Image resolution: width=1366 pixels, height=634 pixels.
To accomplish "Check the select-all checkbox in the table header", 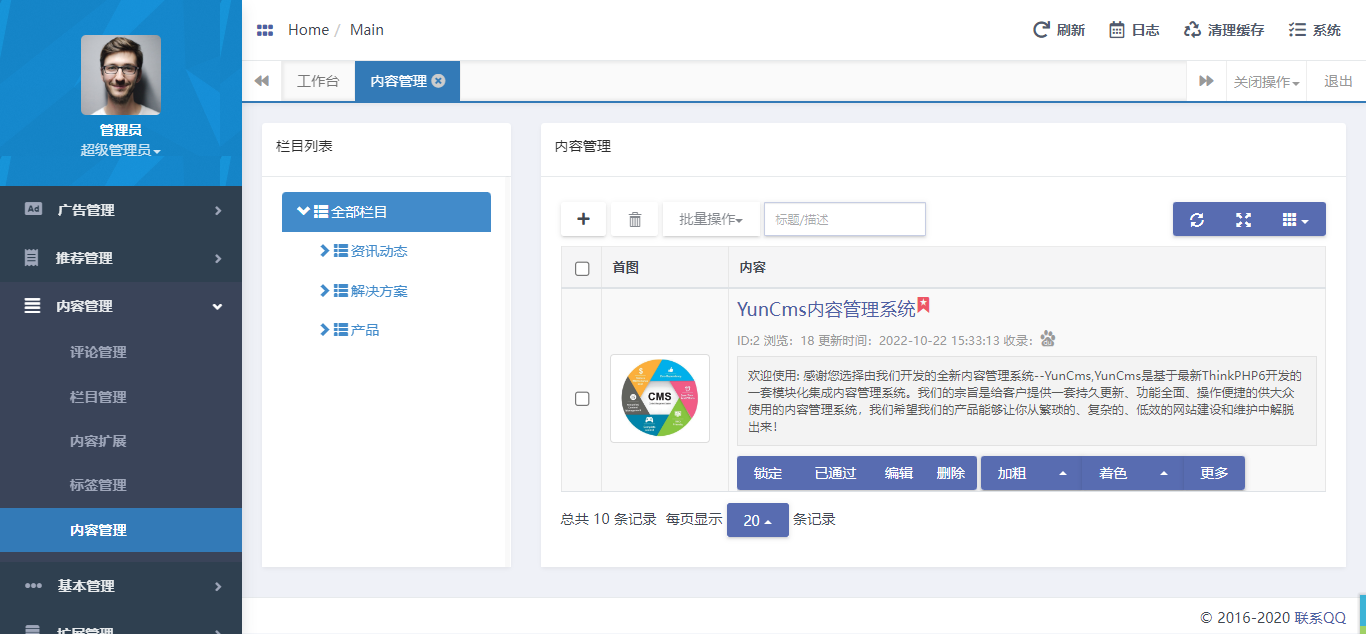I will pos(581,267).
